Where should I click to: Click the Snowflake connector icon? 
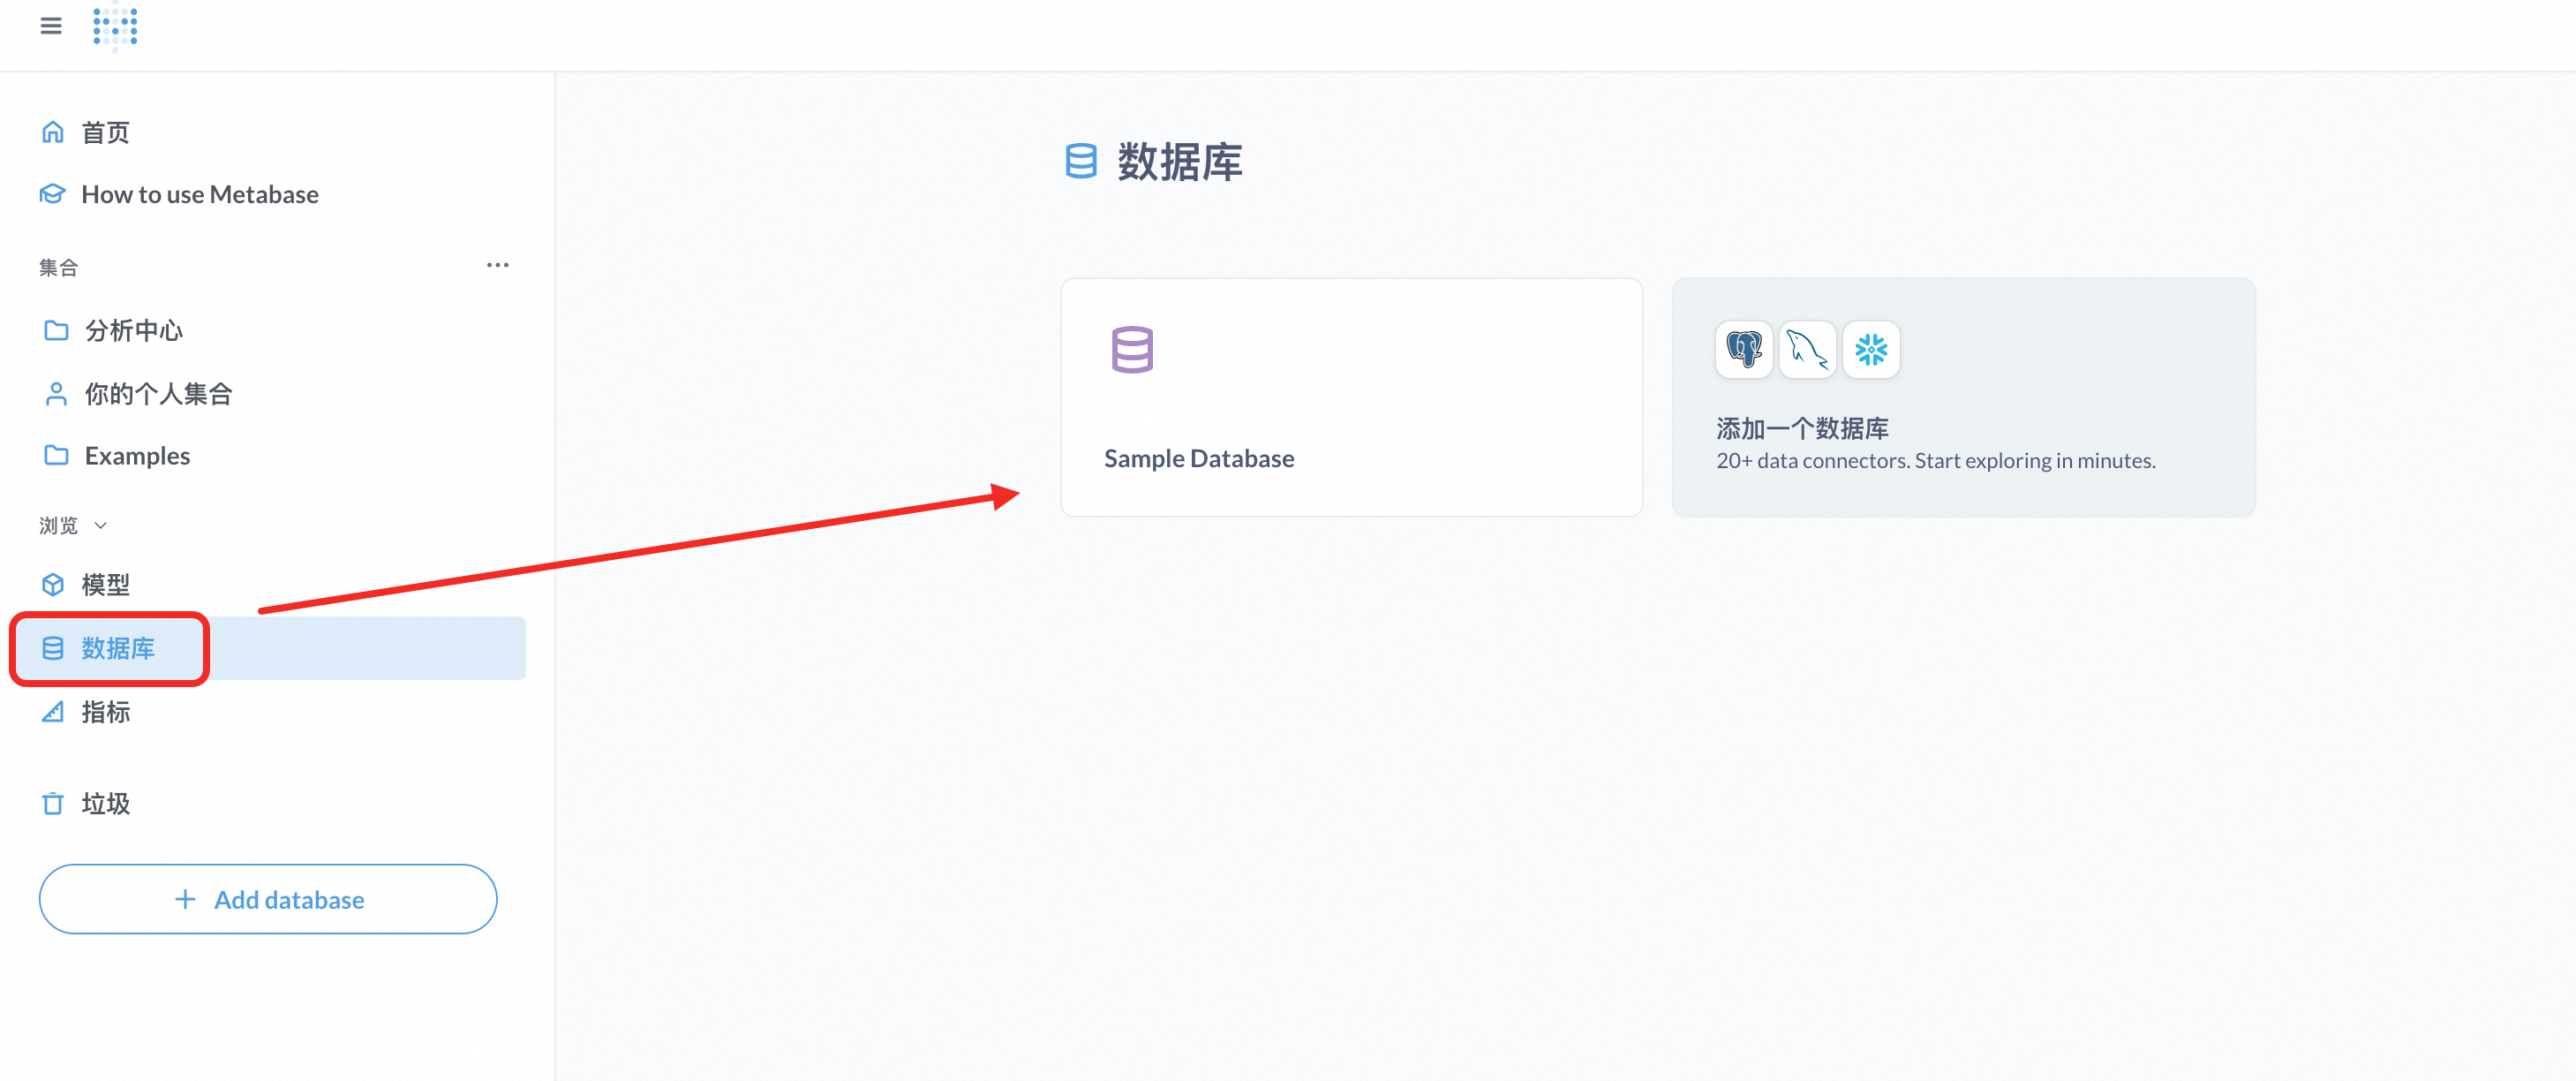tap(1871, 349)
